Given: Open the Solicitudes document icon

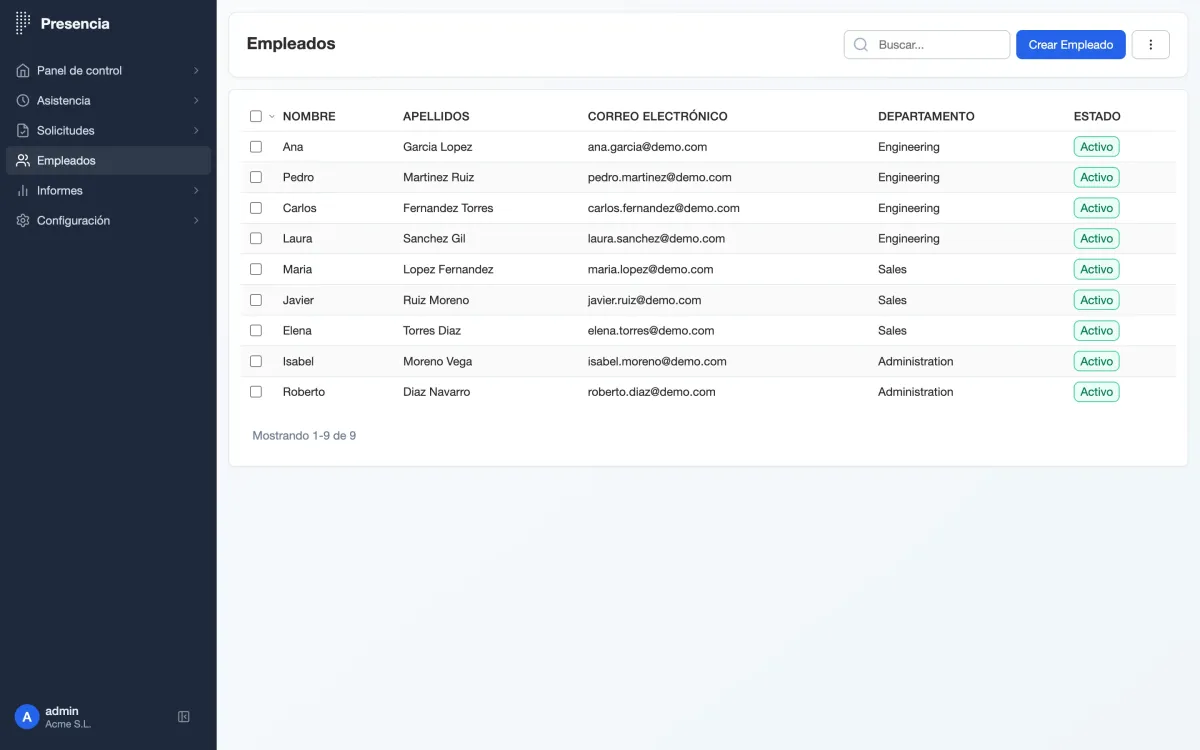Looking at the screenshot, I should tap(22, 130).
